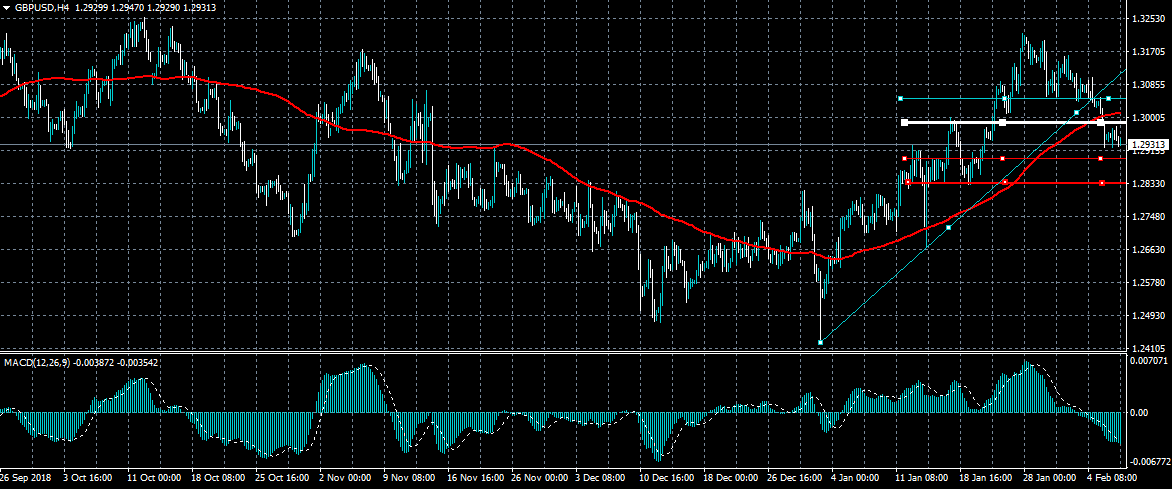1172x489 pixels.
Task: Select the cyan trendline start anchor at the chart low
Action: (821, 342)
